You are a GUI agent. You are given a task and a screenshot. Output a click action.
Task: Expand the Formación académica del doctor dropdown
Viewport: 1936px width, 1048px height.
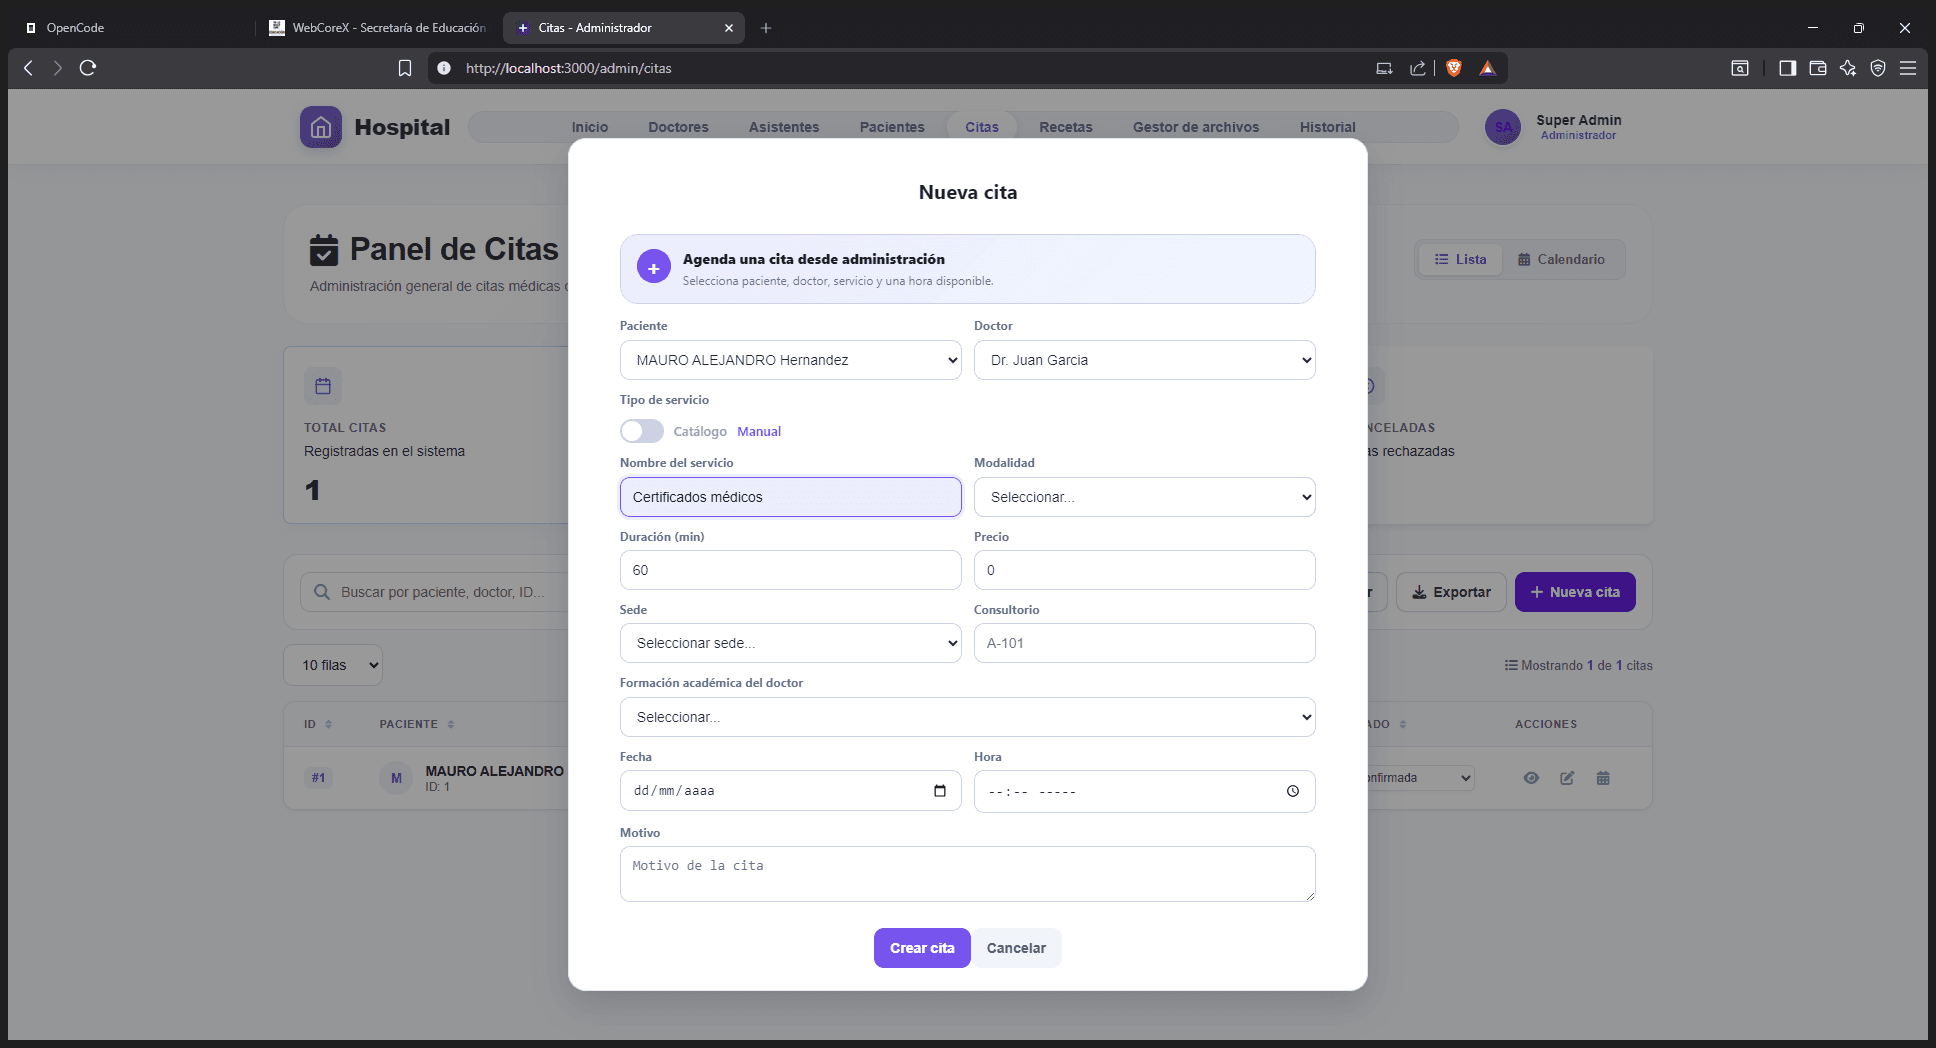967,717
